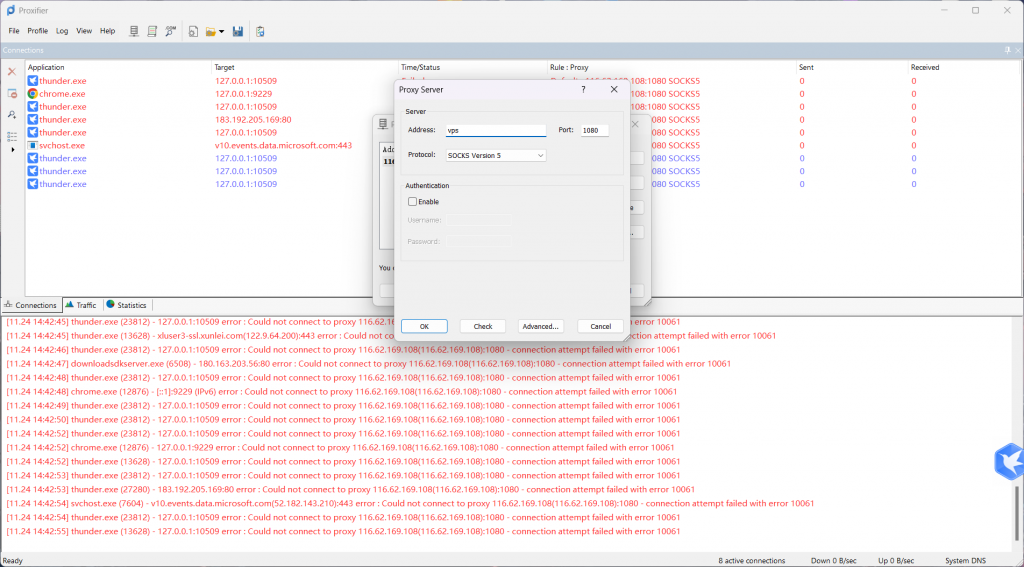The image size is (1024, 567).
Task: Expand the sidebar black arrow
Action: 12,150
